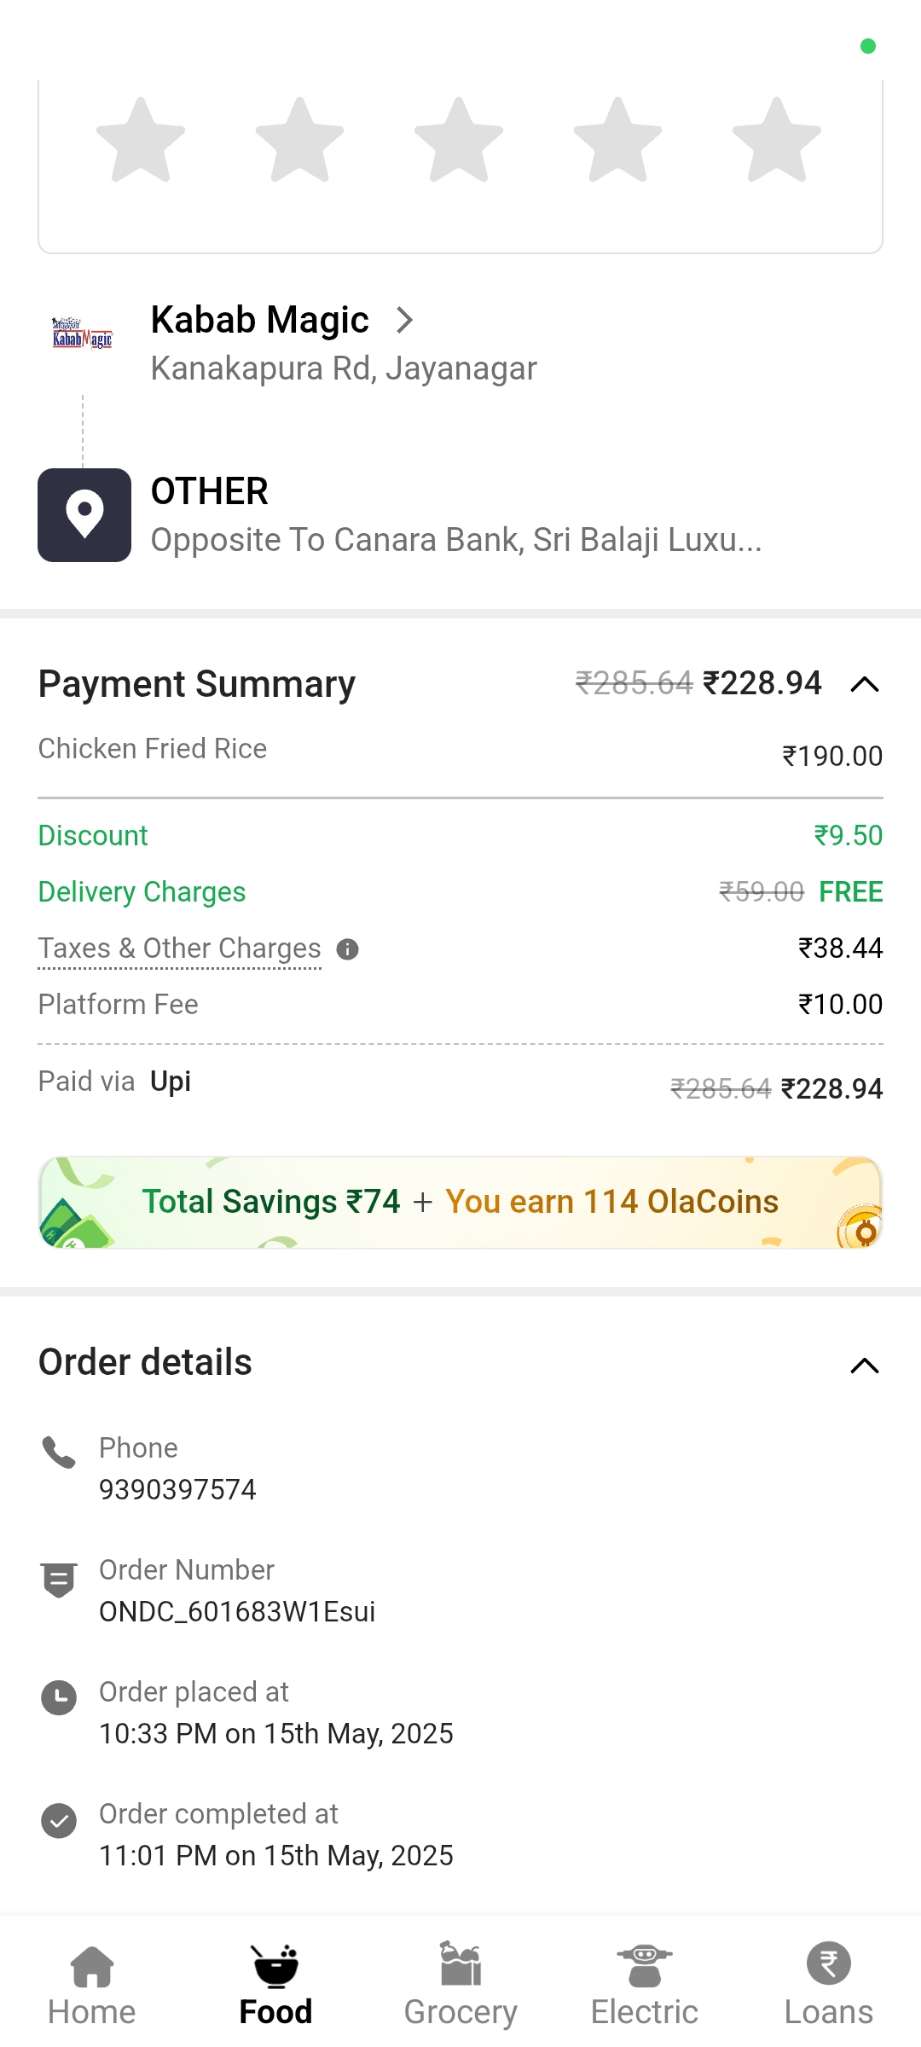Open the Kabab Magic restaurant page
The image size is (921, 2047).
click(x=260, y=320)
